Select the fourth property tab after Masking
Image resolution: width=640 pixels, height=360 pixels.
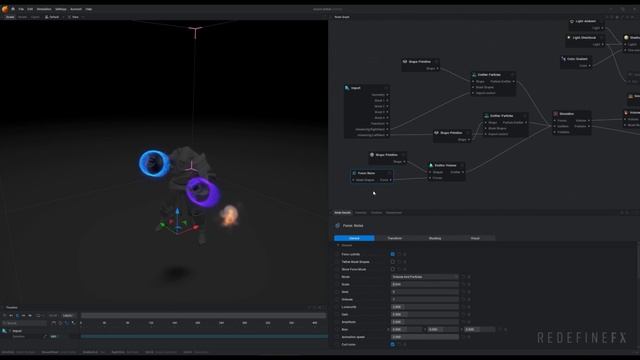(x=475, y=238)
